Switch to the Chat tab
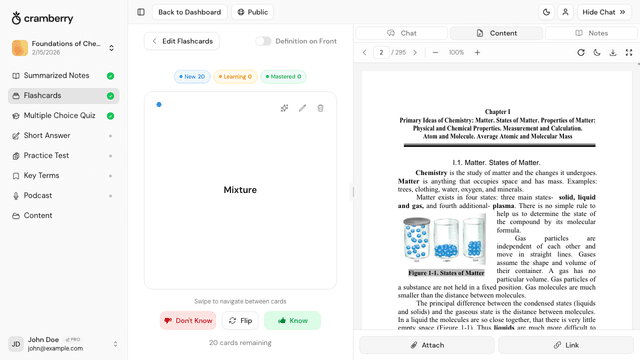Viewport: 640px width, 360px height. pyautogui.click(x=402, y=33)
